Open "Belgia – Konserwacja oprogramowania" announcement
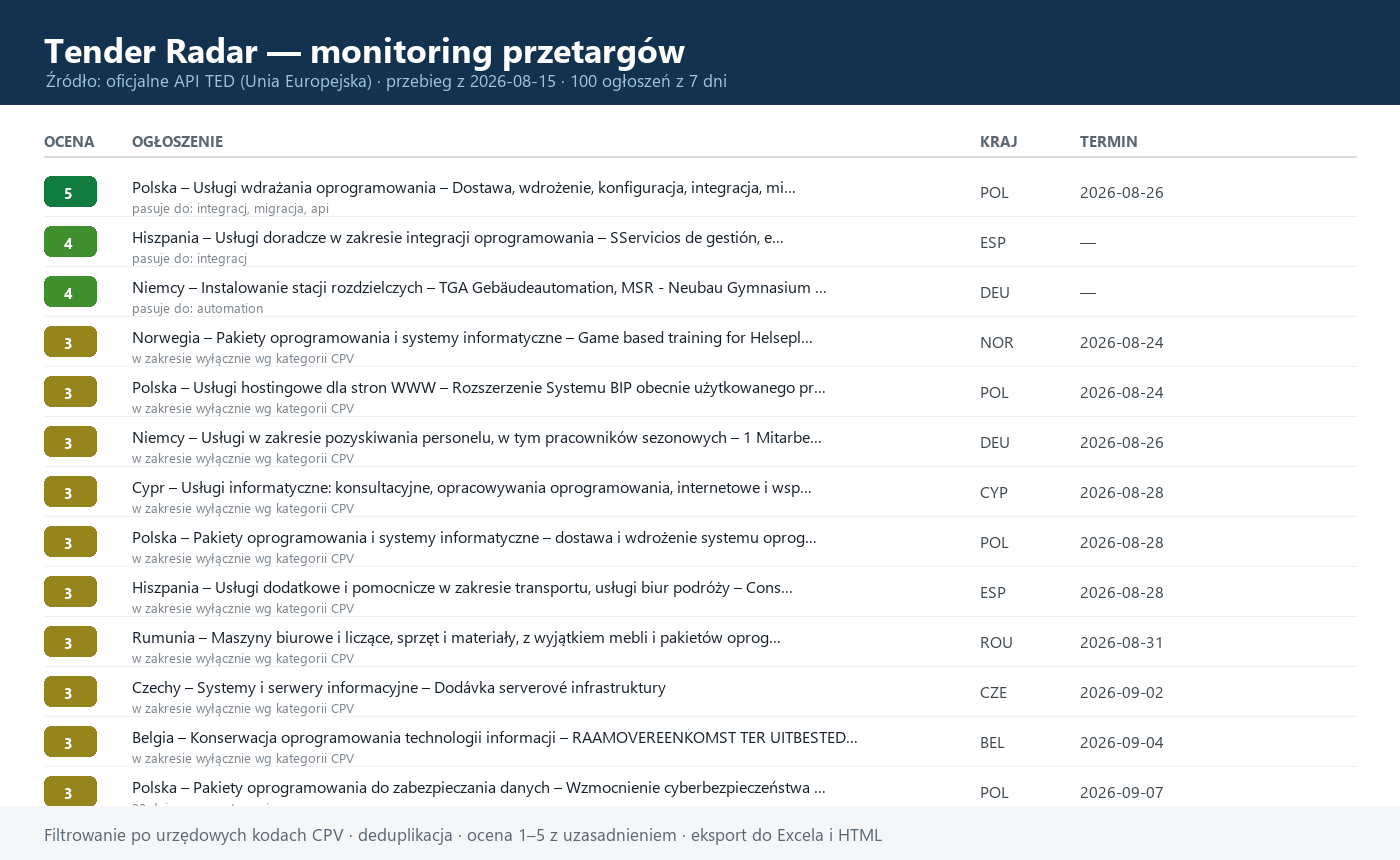 [495, 738]
